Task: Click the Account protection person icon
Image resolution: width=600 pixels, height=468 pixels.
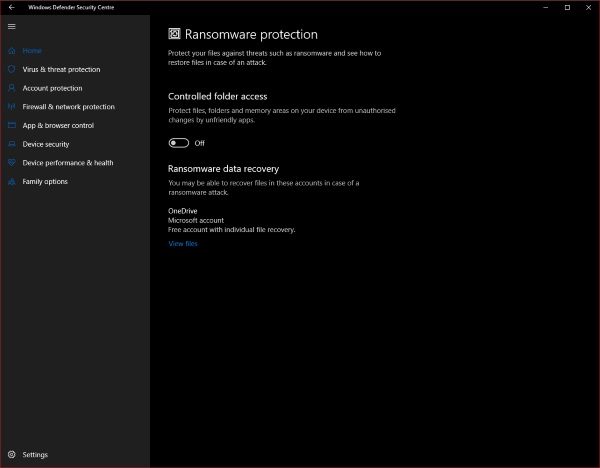Action: click(11, 88)
